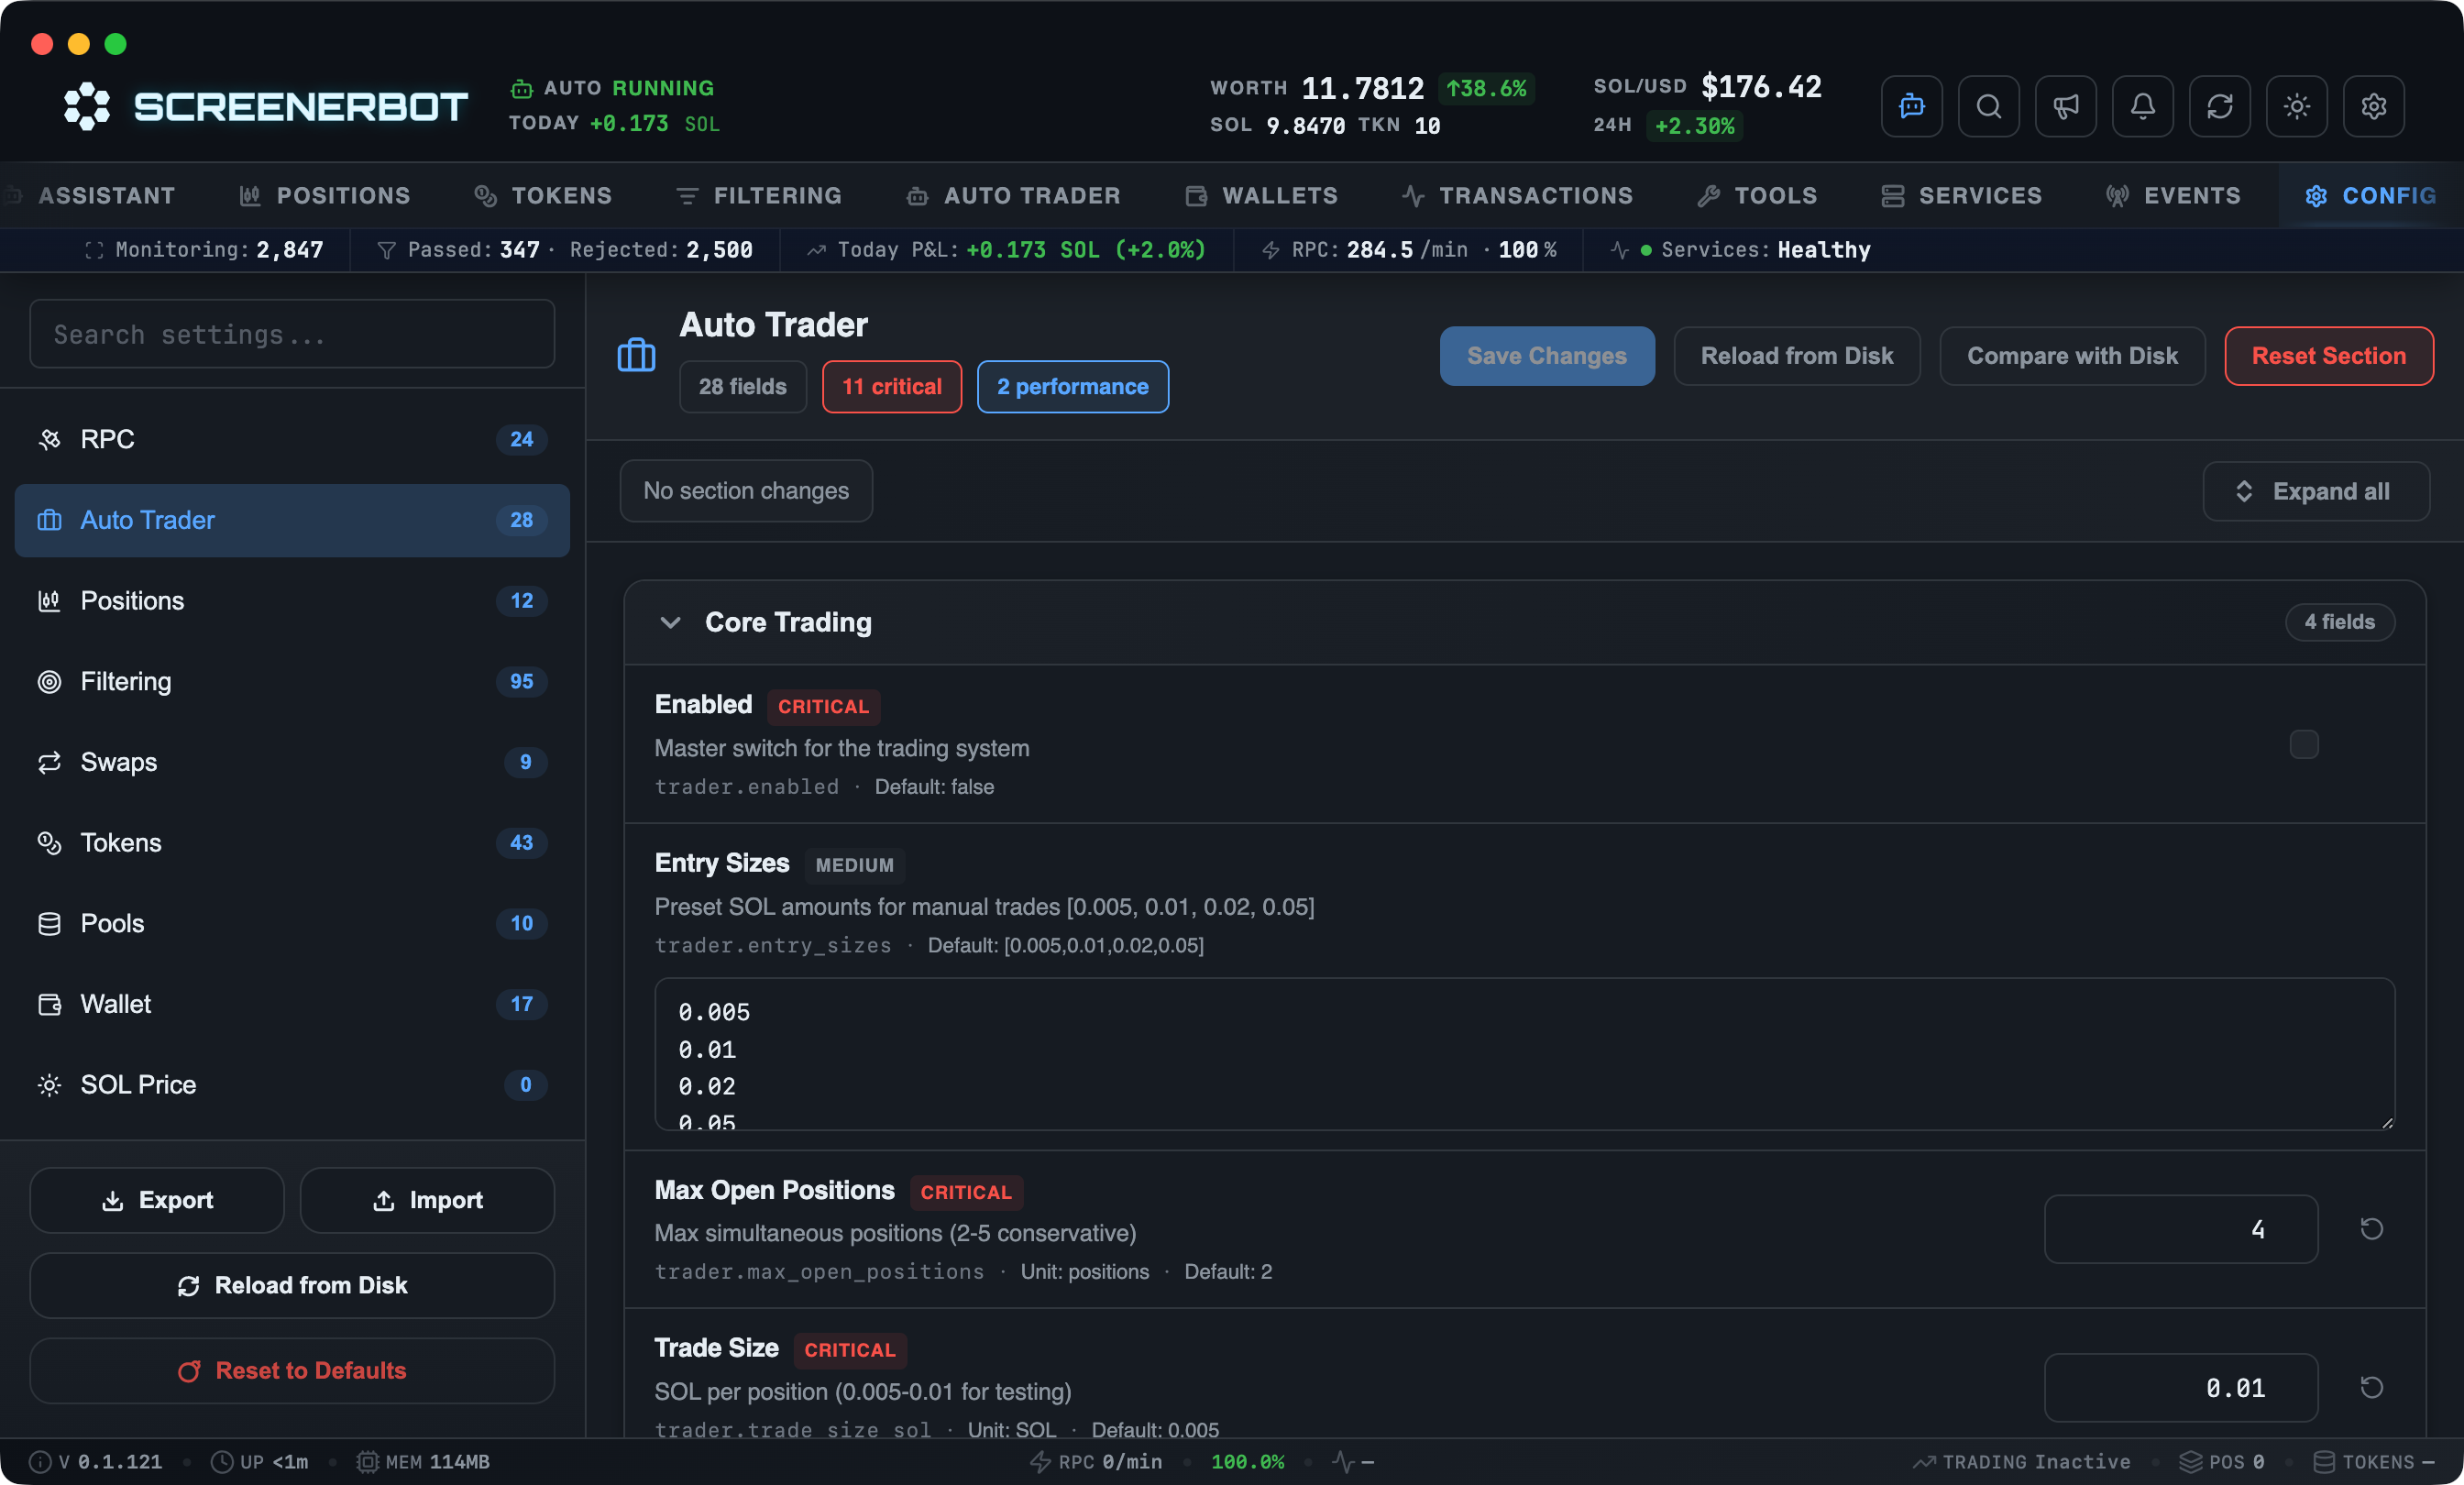Image resolution: width=2464 pixels, height=1485 pixels.
Task: Click the Entry Sizes text area
Action: [1524, 1054]
